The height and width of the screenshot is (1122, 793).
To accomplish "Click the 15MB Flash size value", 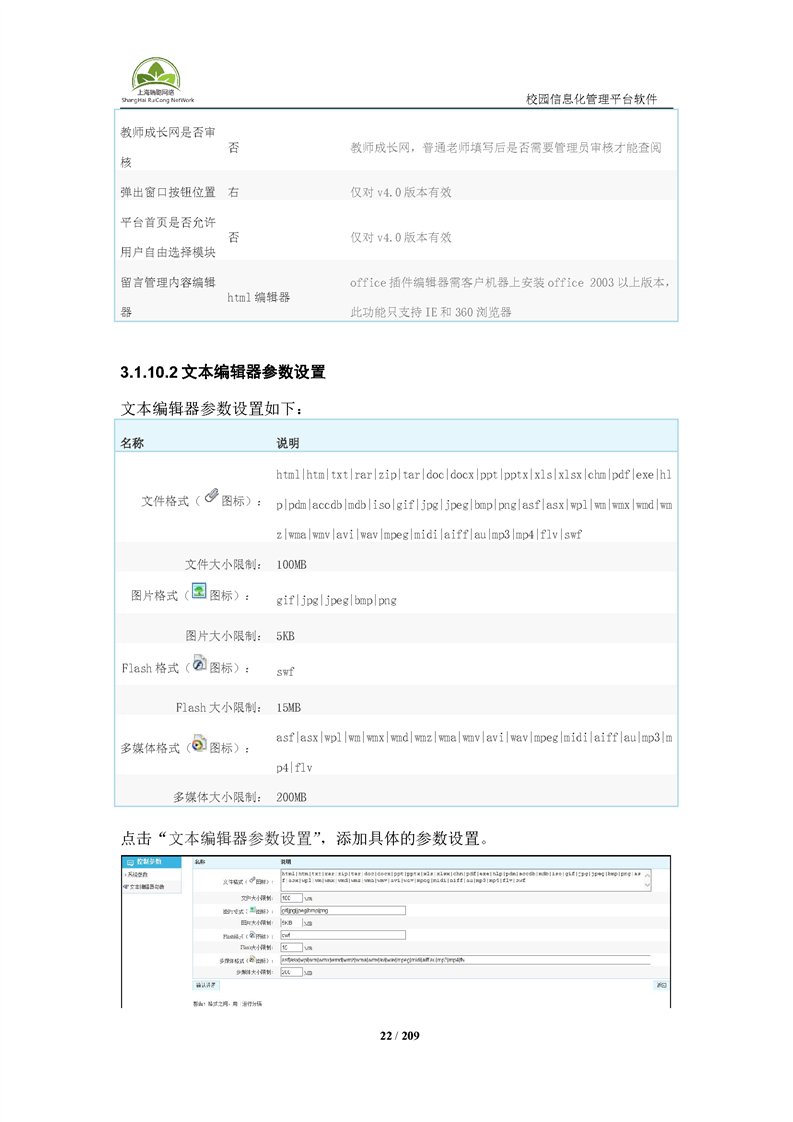I will pos(288,708).
